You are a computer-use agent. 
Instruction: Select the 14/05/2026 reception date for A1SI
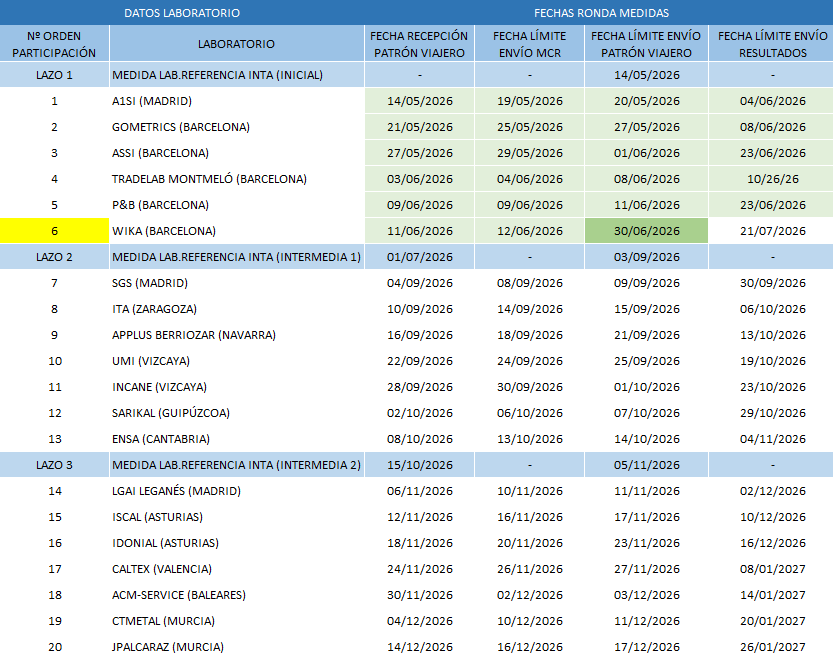(x=420, y=101)
